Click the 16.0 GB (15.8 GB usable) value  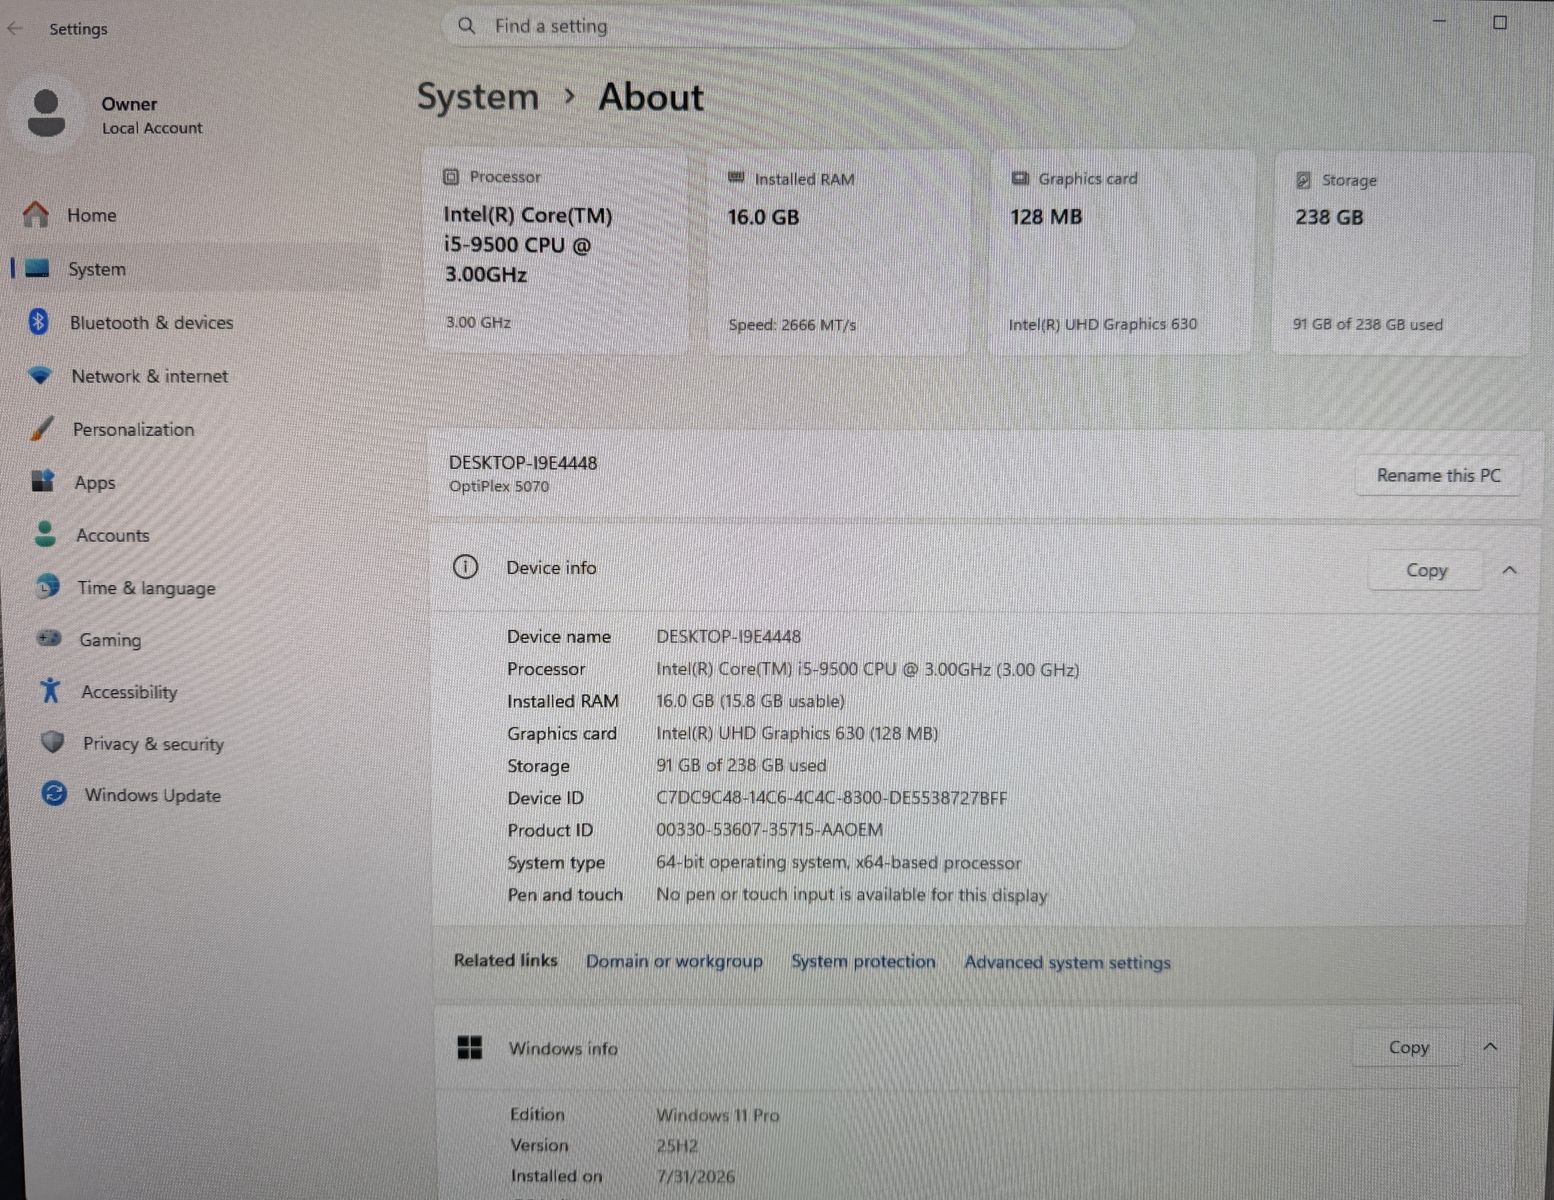click(750, 701)
